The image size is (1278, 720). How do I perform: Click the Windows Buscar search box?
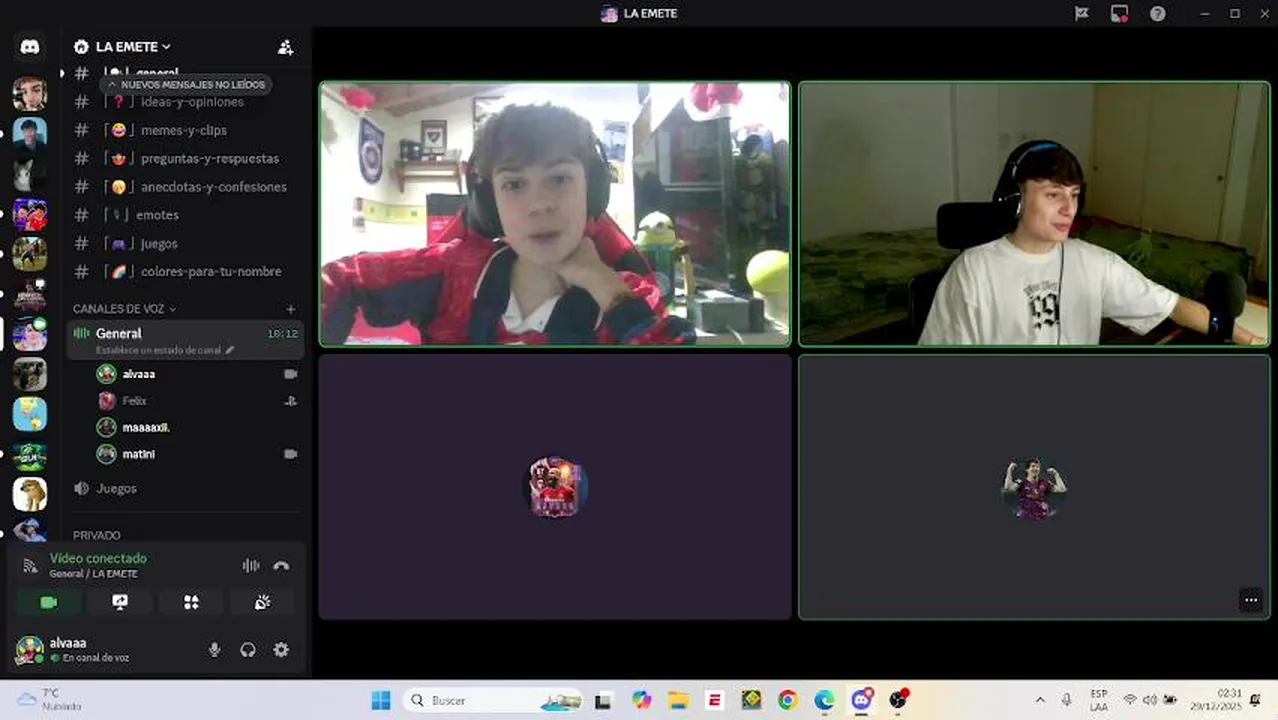click(x=494, y=700)
